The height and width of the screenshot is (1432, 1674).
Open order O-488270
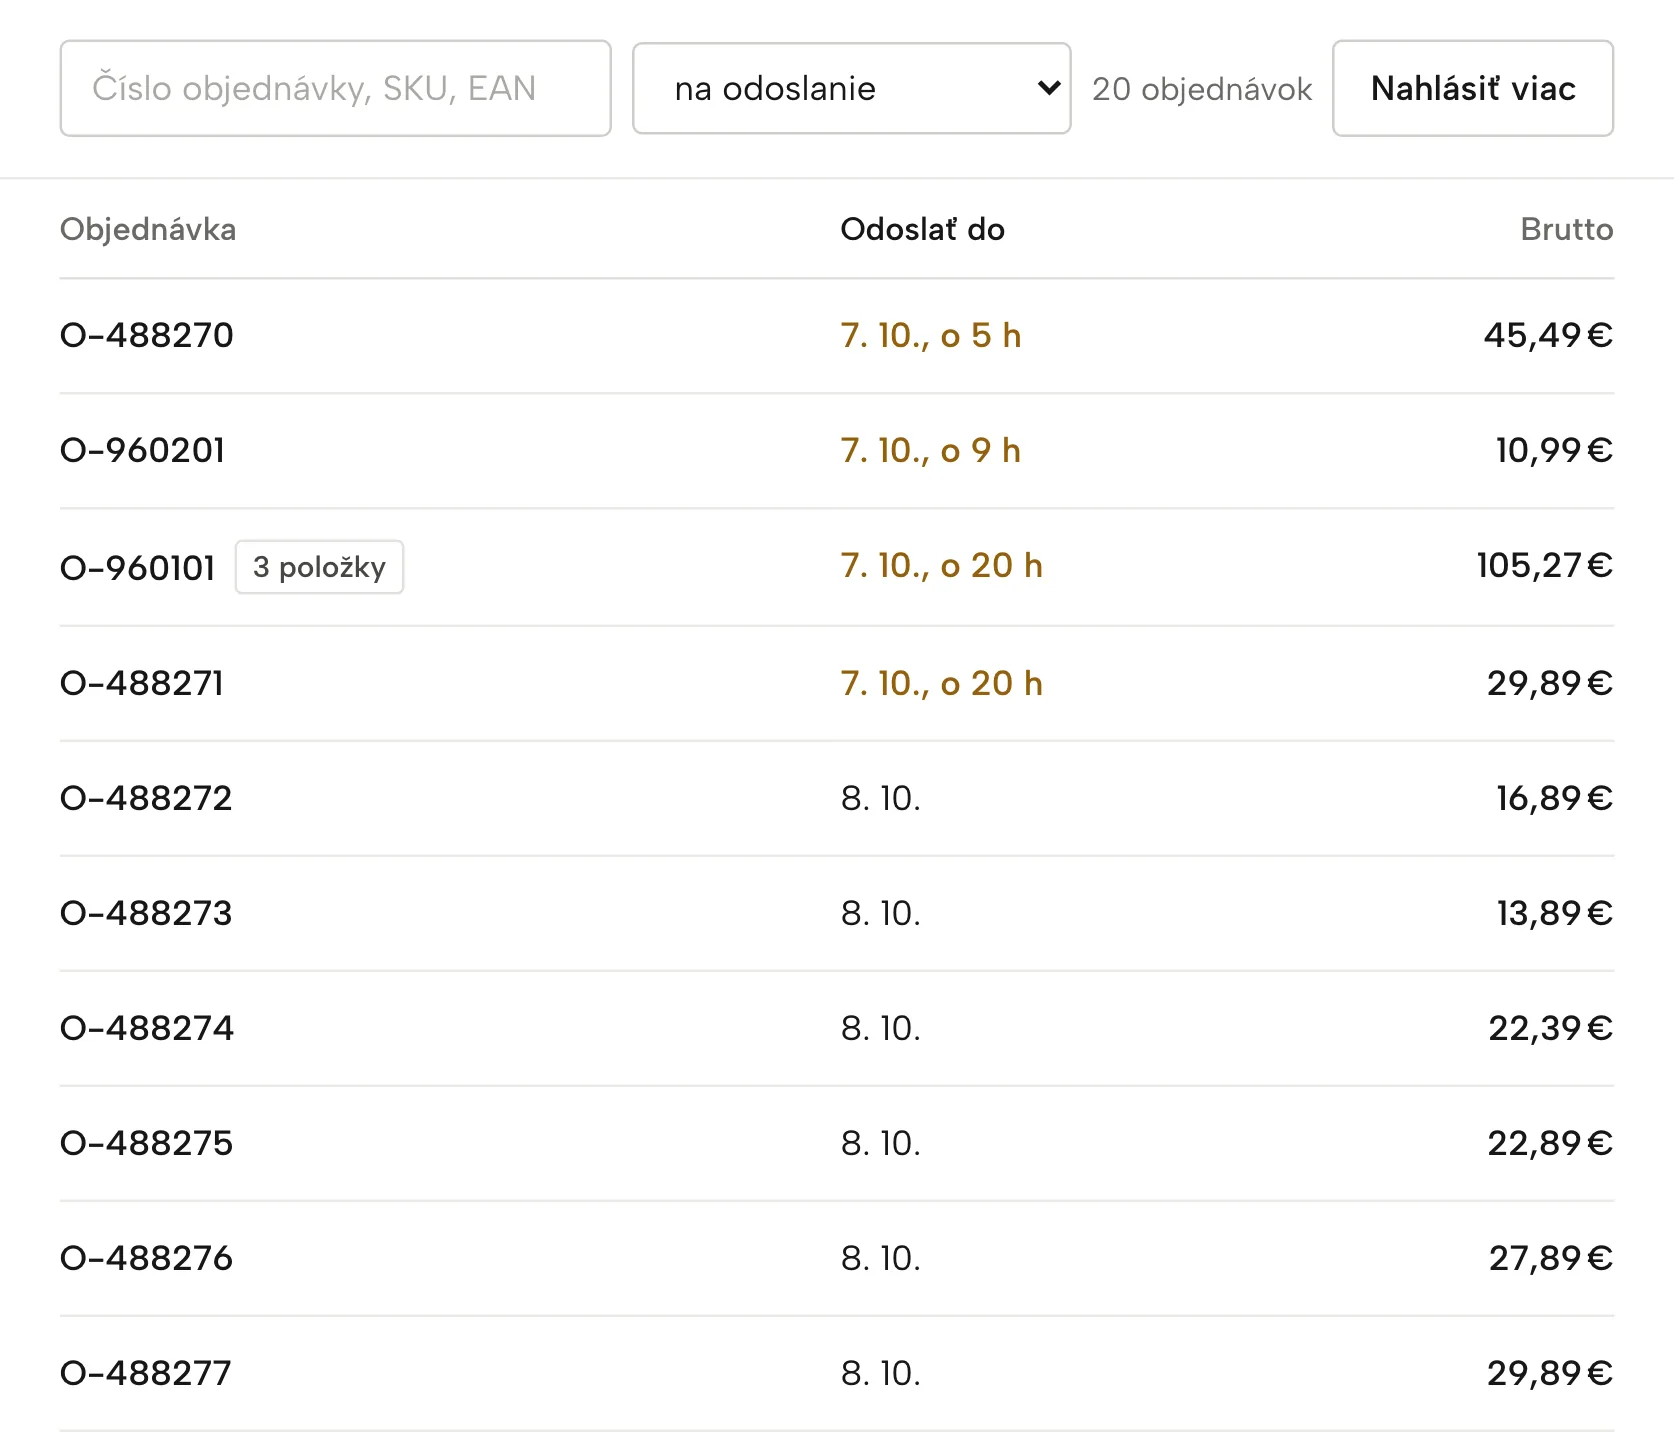pos(147,335)
